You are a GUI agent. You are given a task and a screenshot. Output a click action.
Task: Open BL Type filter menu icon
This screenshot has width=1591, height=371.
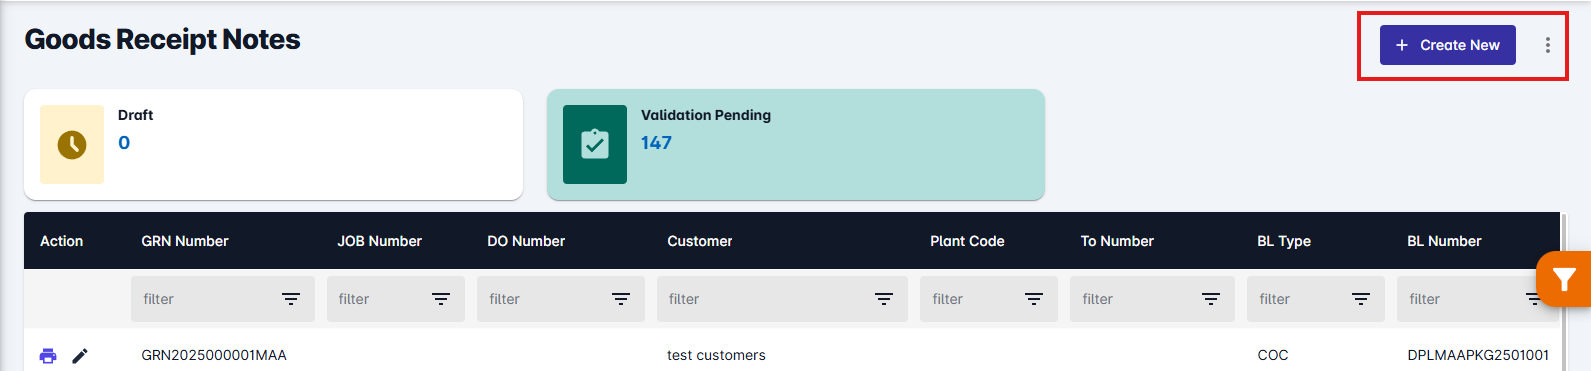click(1361, 299)
